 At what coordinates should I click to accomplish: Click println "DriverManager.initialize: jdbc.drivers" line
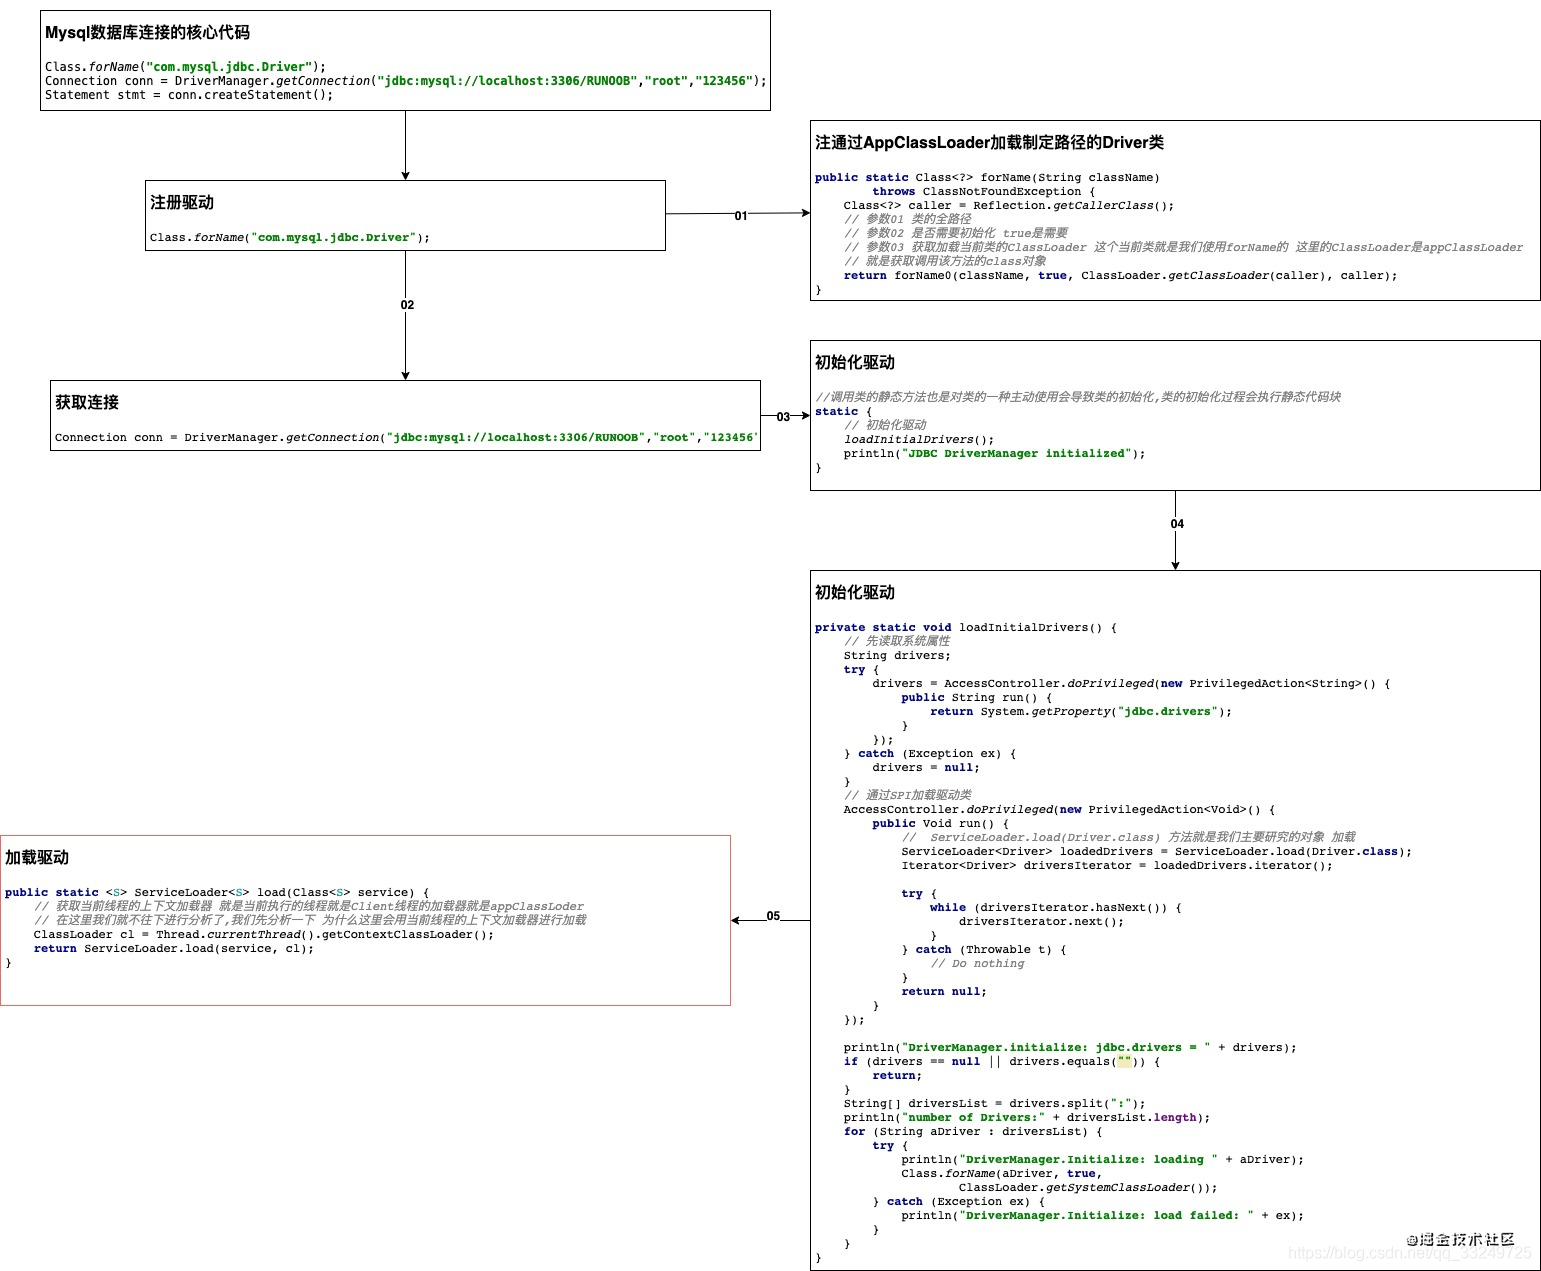click(1070, 1047)
